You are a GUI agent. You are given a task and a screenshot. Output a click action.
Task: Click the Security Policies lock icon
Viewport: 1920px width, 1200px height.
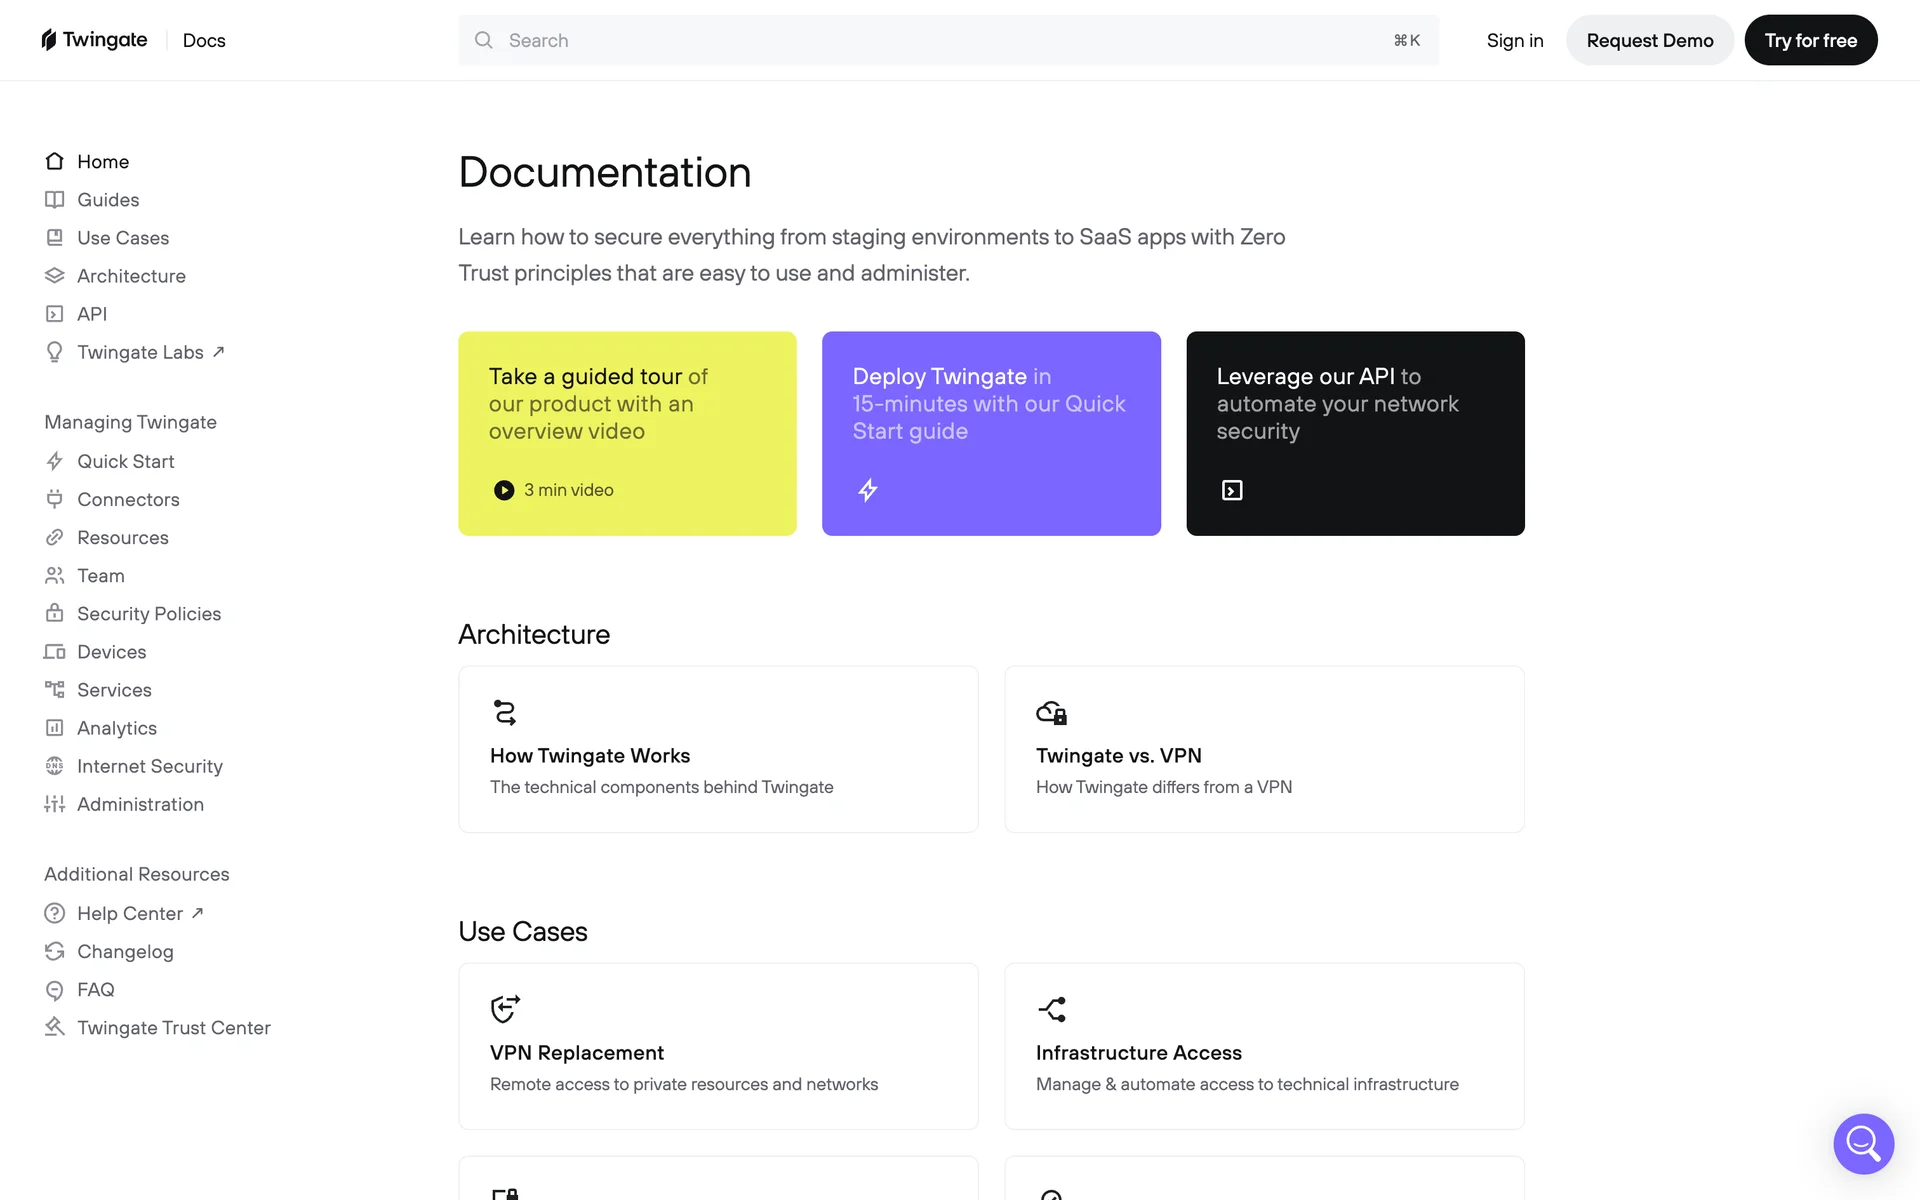(x=55, y=613)
